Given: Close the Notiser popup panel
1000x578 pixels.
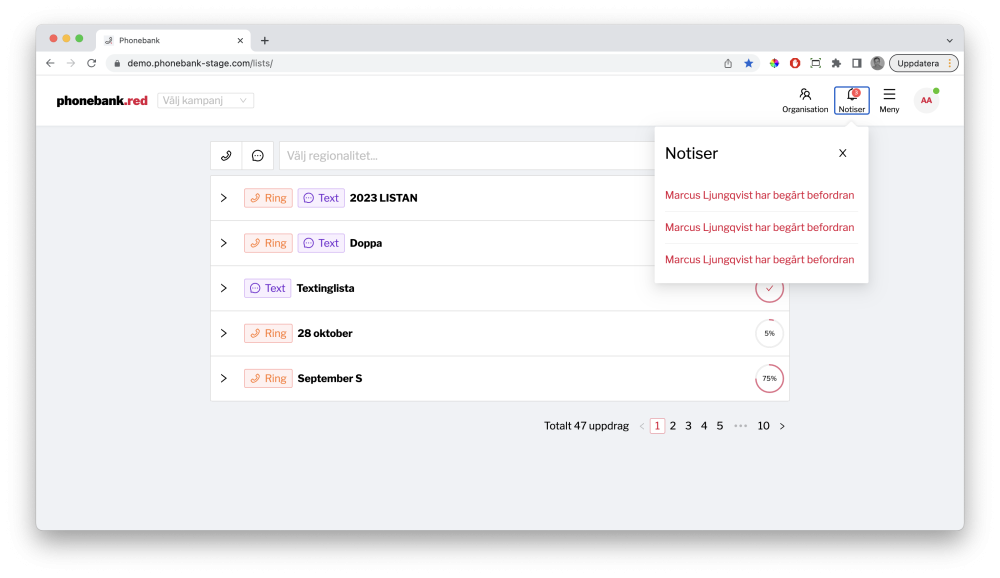Looking at the screenshot, I should (842, 153).
